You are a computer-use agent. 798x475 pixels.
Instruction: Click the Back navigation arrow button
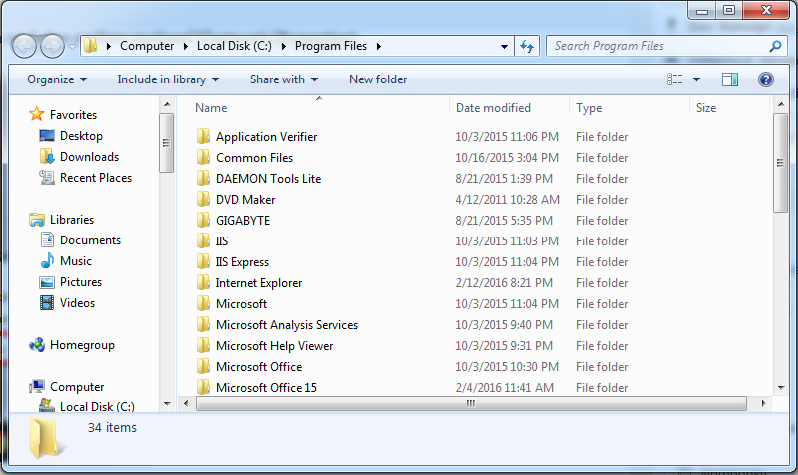[24, 46]
